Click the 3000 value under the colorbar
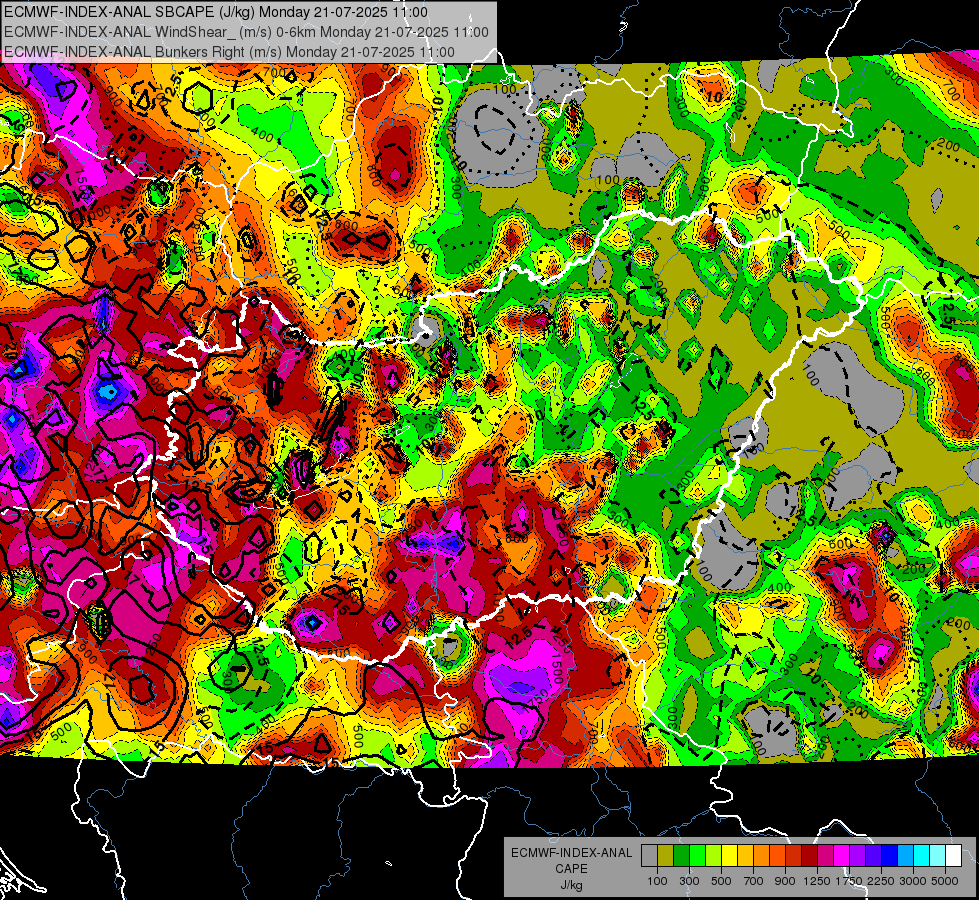The width and height of the screenshot is (979, 900). [x=913, y=881]
